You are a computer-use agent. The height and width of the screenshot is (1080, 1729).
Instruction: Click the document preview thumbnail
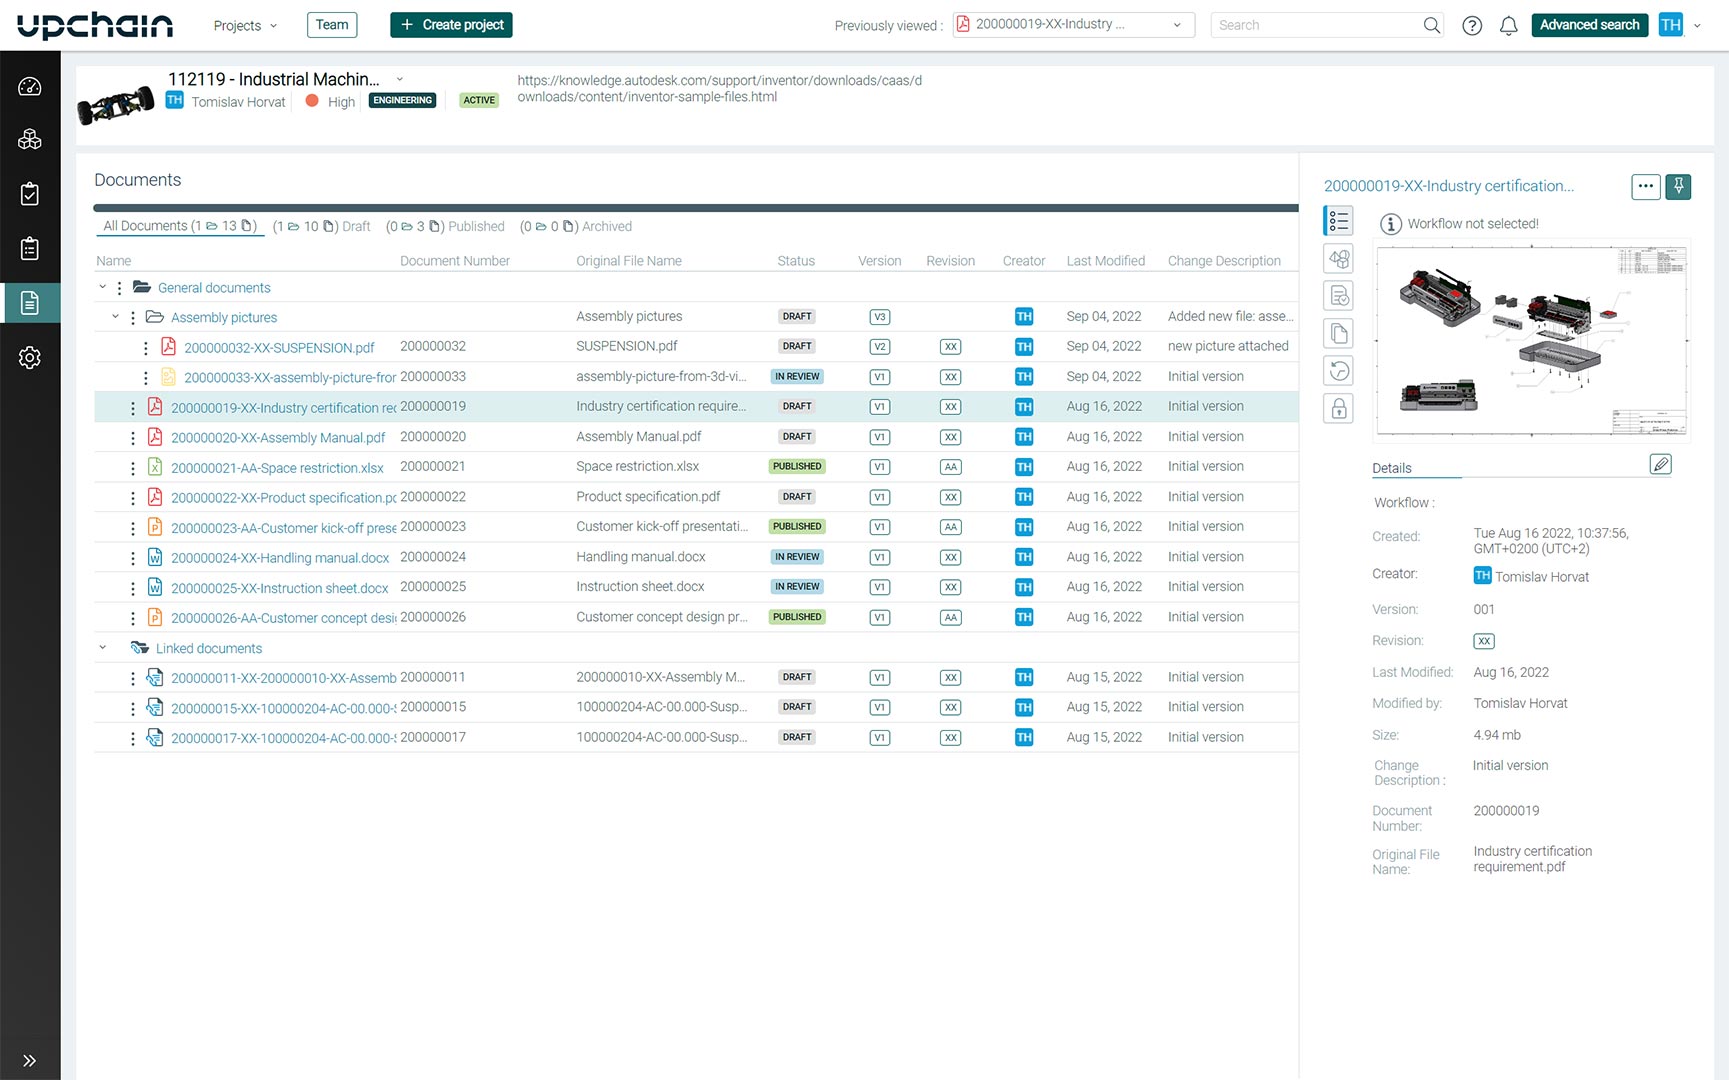pyautogui.click(x=1532, y=340)
